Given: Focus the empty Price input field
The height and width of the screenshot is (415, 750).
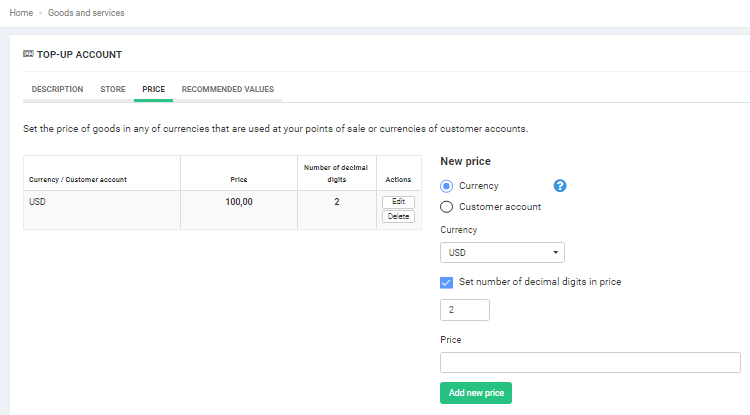Looking at the screenshot, I should pyautogui.click(x=590, y=362).
